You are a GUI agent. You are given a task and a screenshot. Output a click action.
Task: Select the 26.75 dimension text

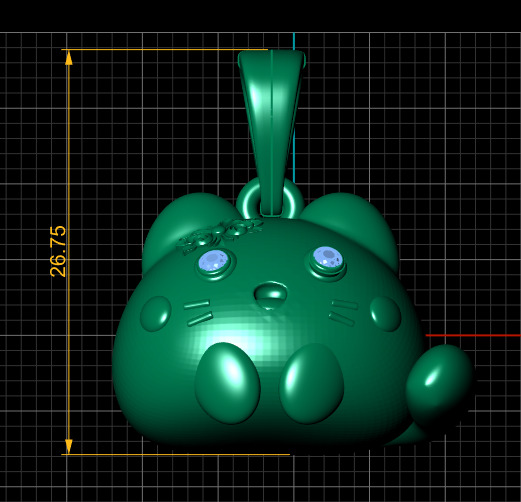pyautogui.click(x=58, y=252)
